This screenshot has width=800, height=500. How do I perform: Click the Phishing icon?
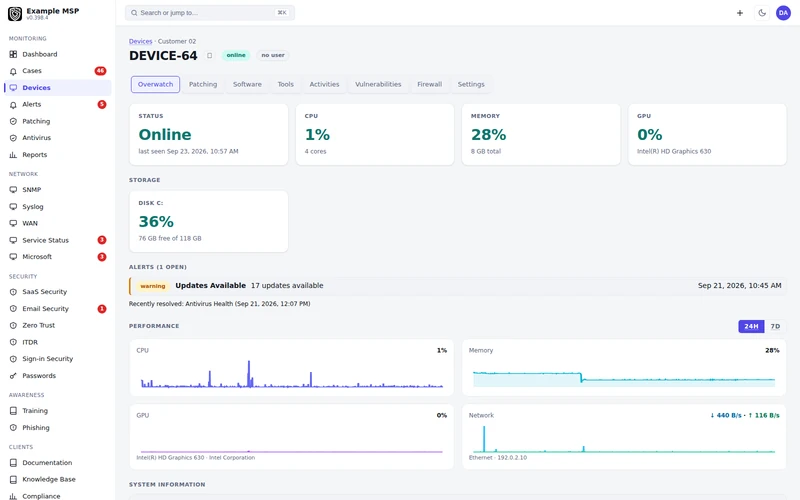pyautogui.click(x=13, y=428)
